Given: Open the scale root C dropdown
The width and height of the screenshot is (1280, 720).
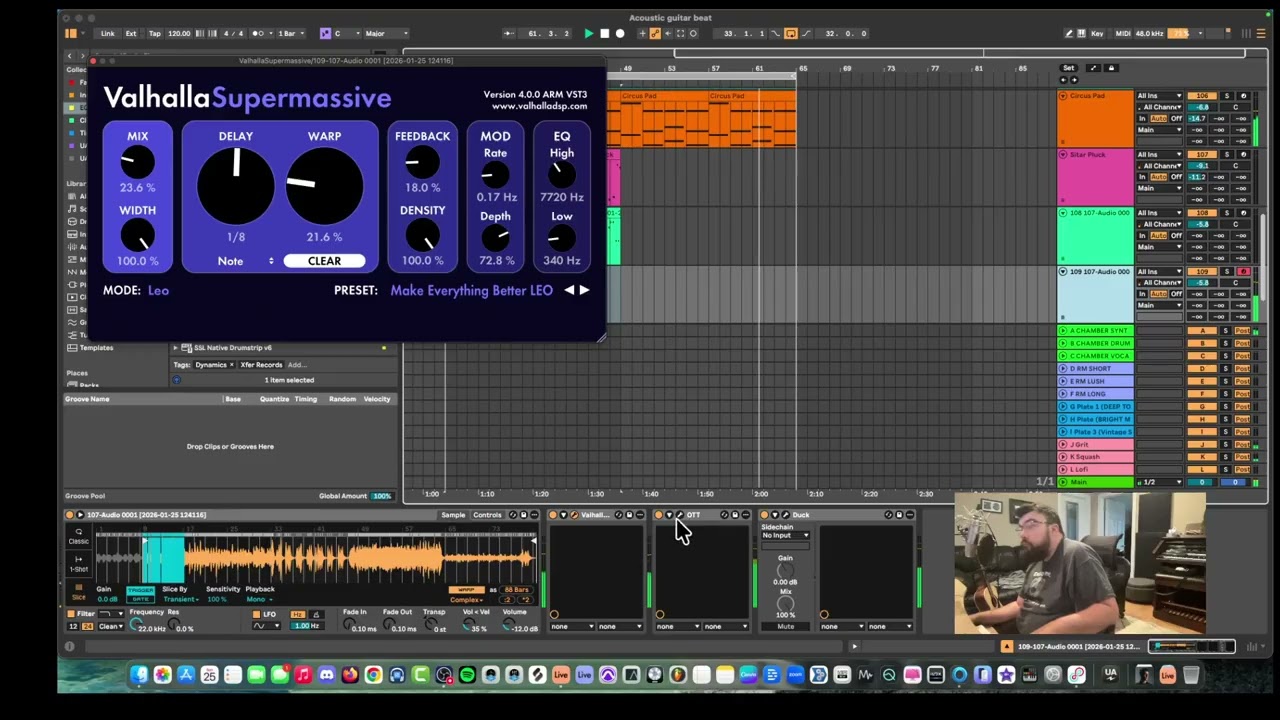Looking at the screenshot, I should point(344,33).
